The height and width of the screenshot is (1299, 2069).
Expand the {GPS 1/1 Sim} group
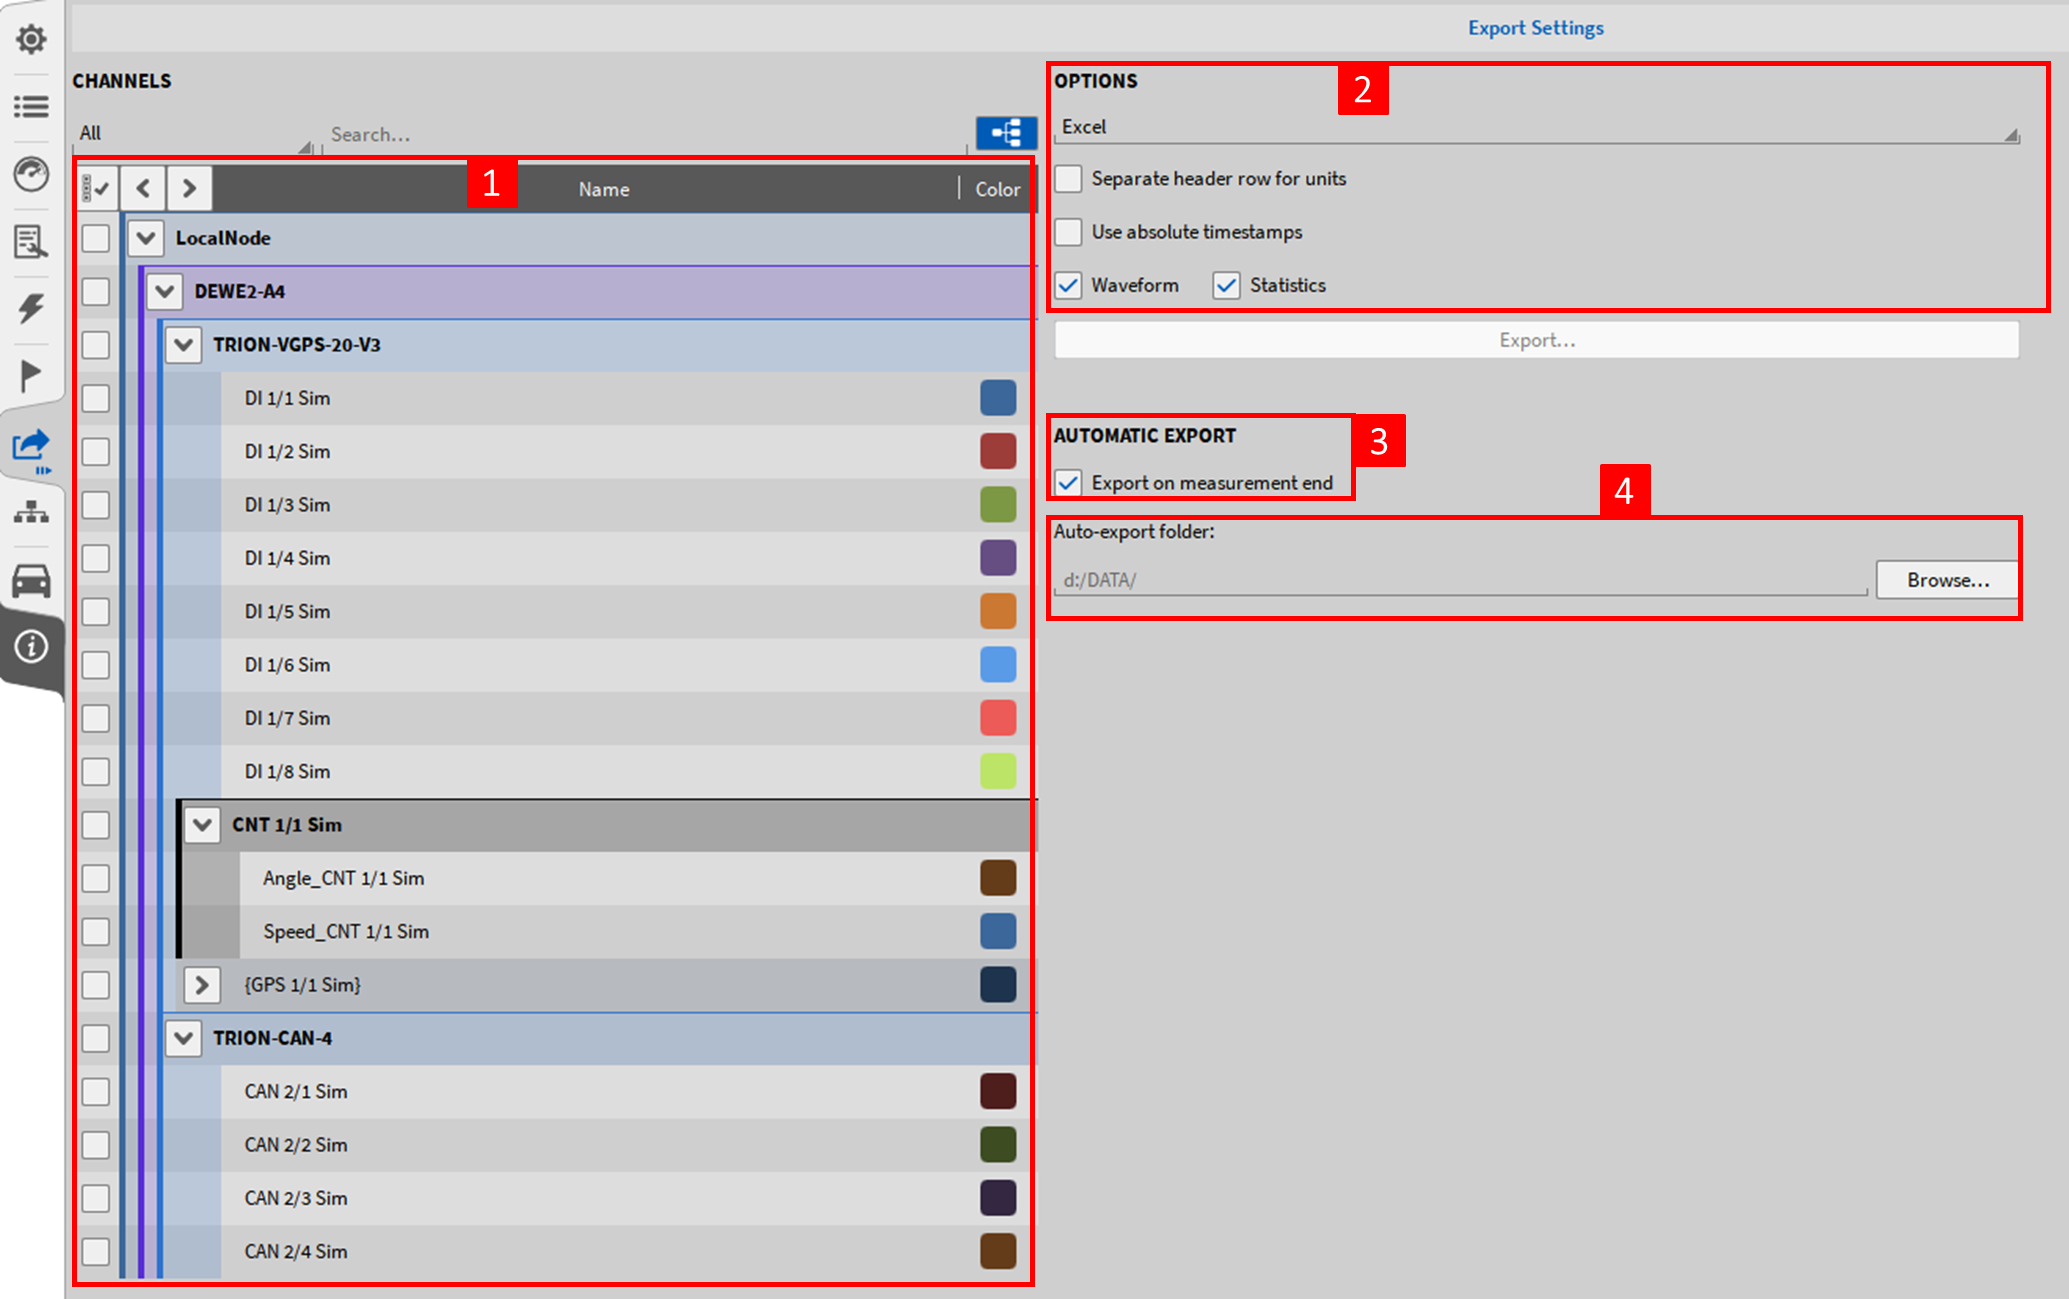(202, 985)
